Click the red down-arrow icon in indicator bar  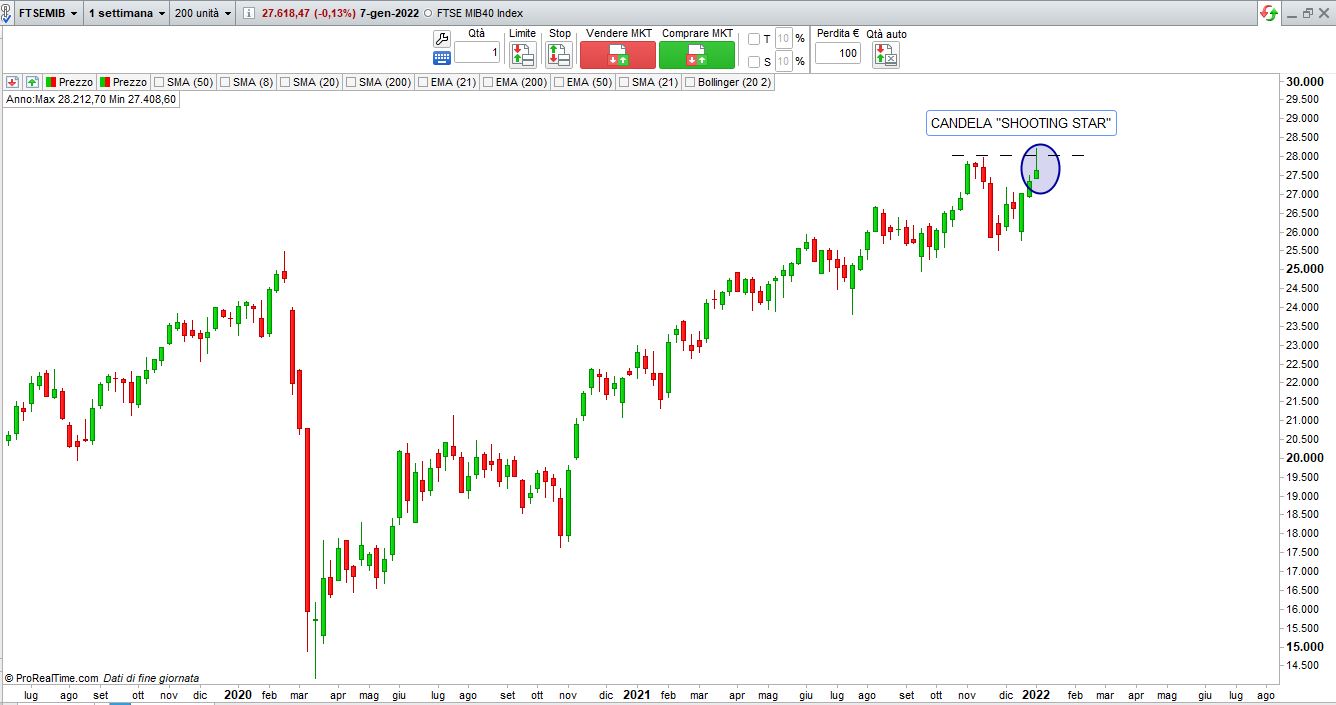(x=12, y=82)
